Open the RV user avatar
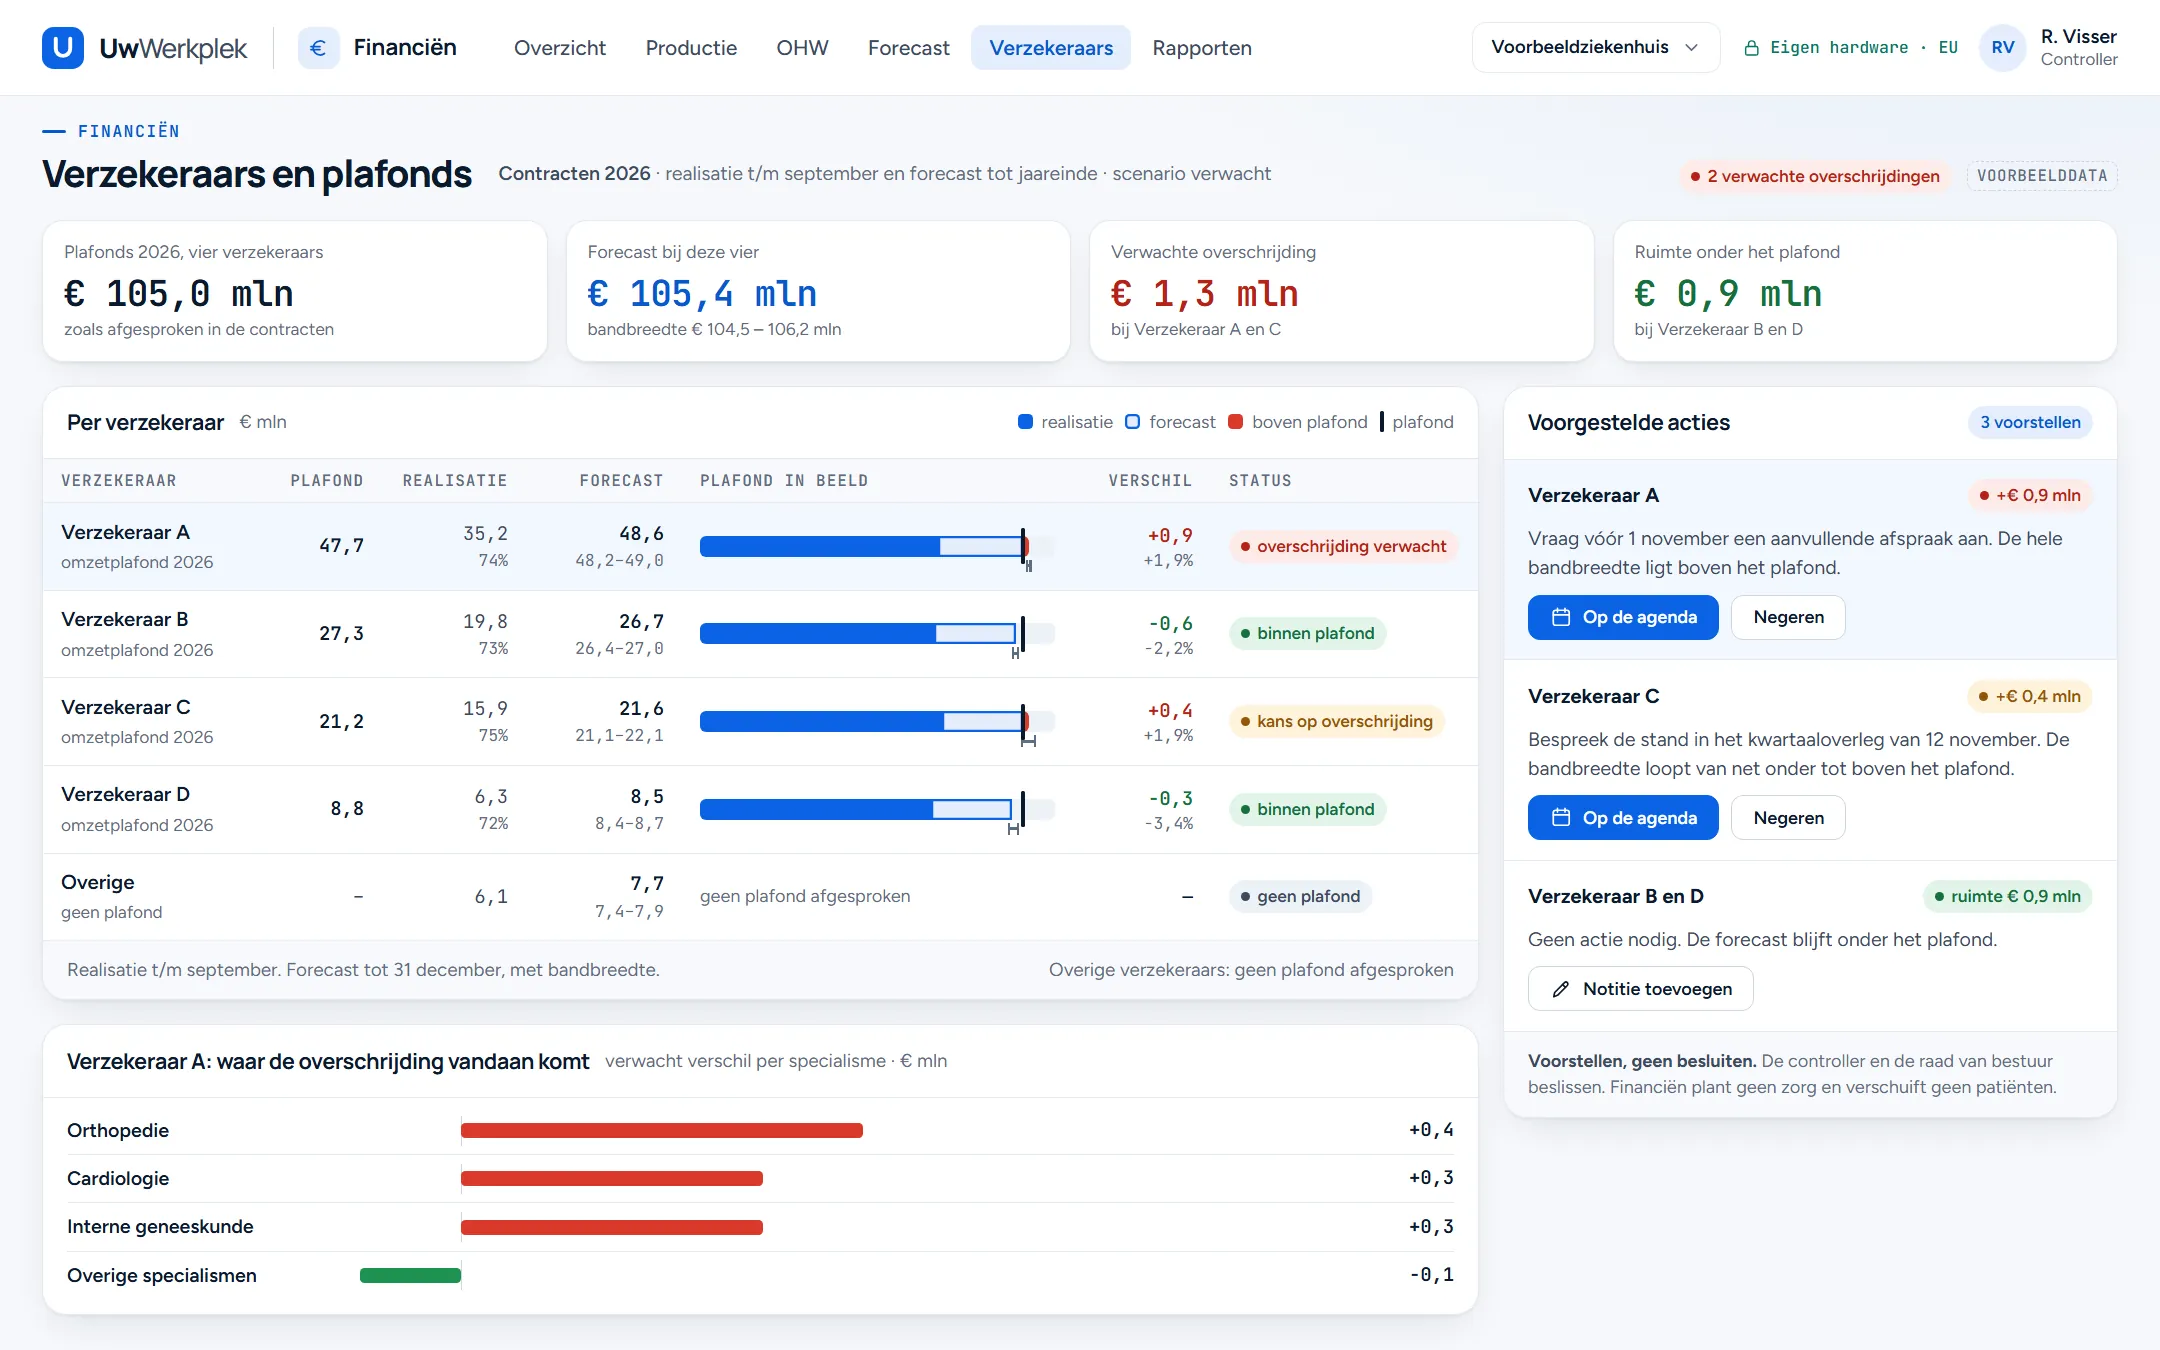 click(x=2002, y=47)
